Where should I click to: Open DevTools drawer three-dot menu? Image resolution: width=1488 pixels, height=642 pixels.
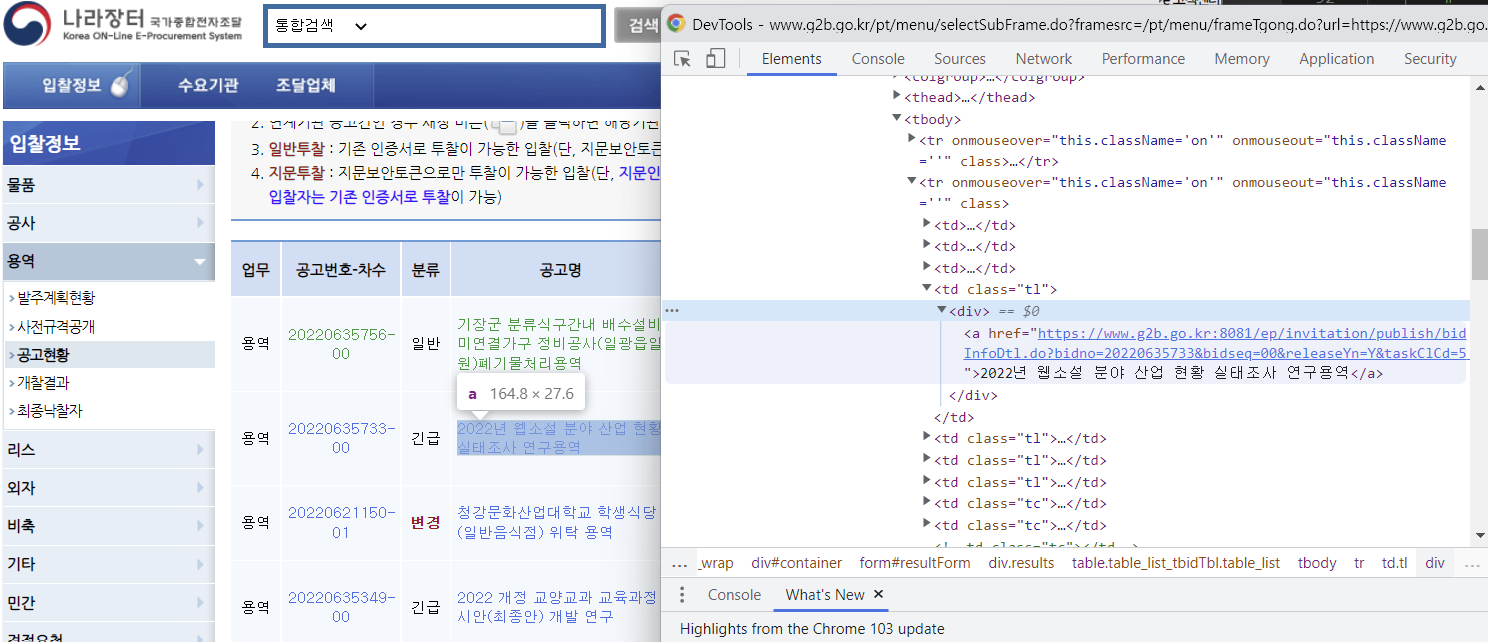click(x=682, y=595)
